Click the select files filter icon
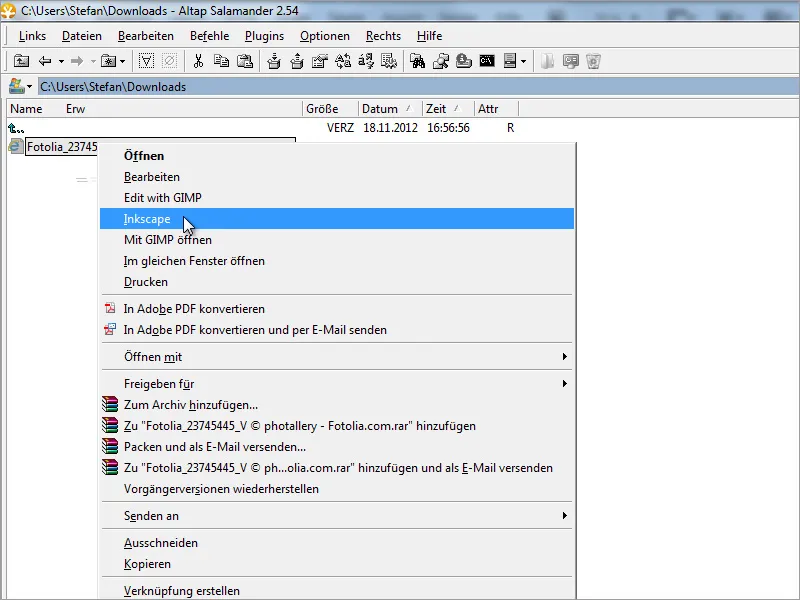The image size is (800, 600). (146, 61)
